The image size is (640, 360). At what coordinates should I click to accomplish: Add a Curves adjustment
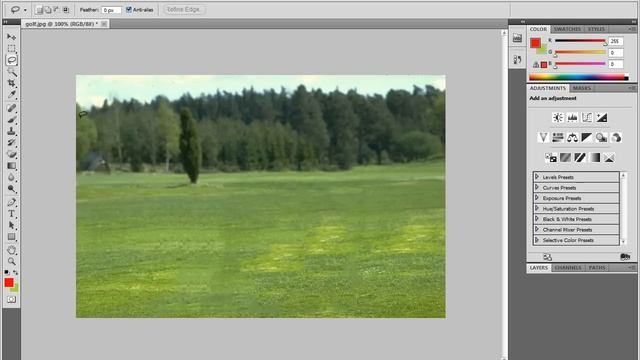[x=587, y=118]
